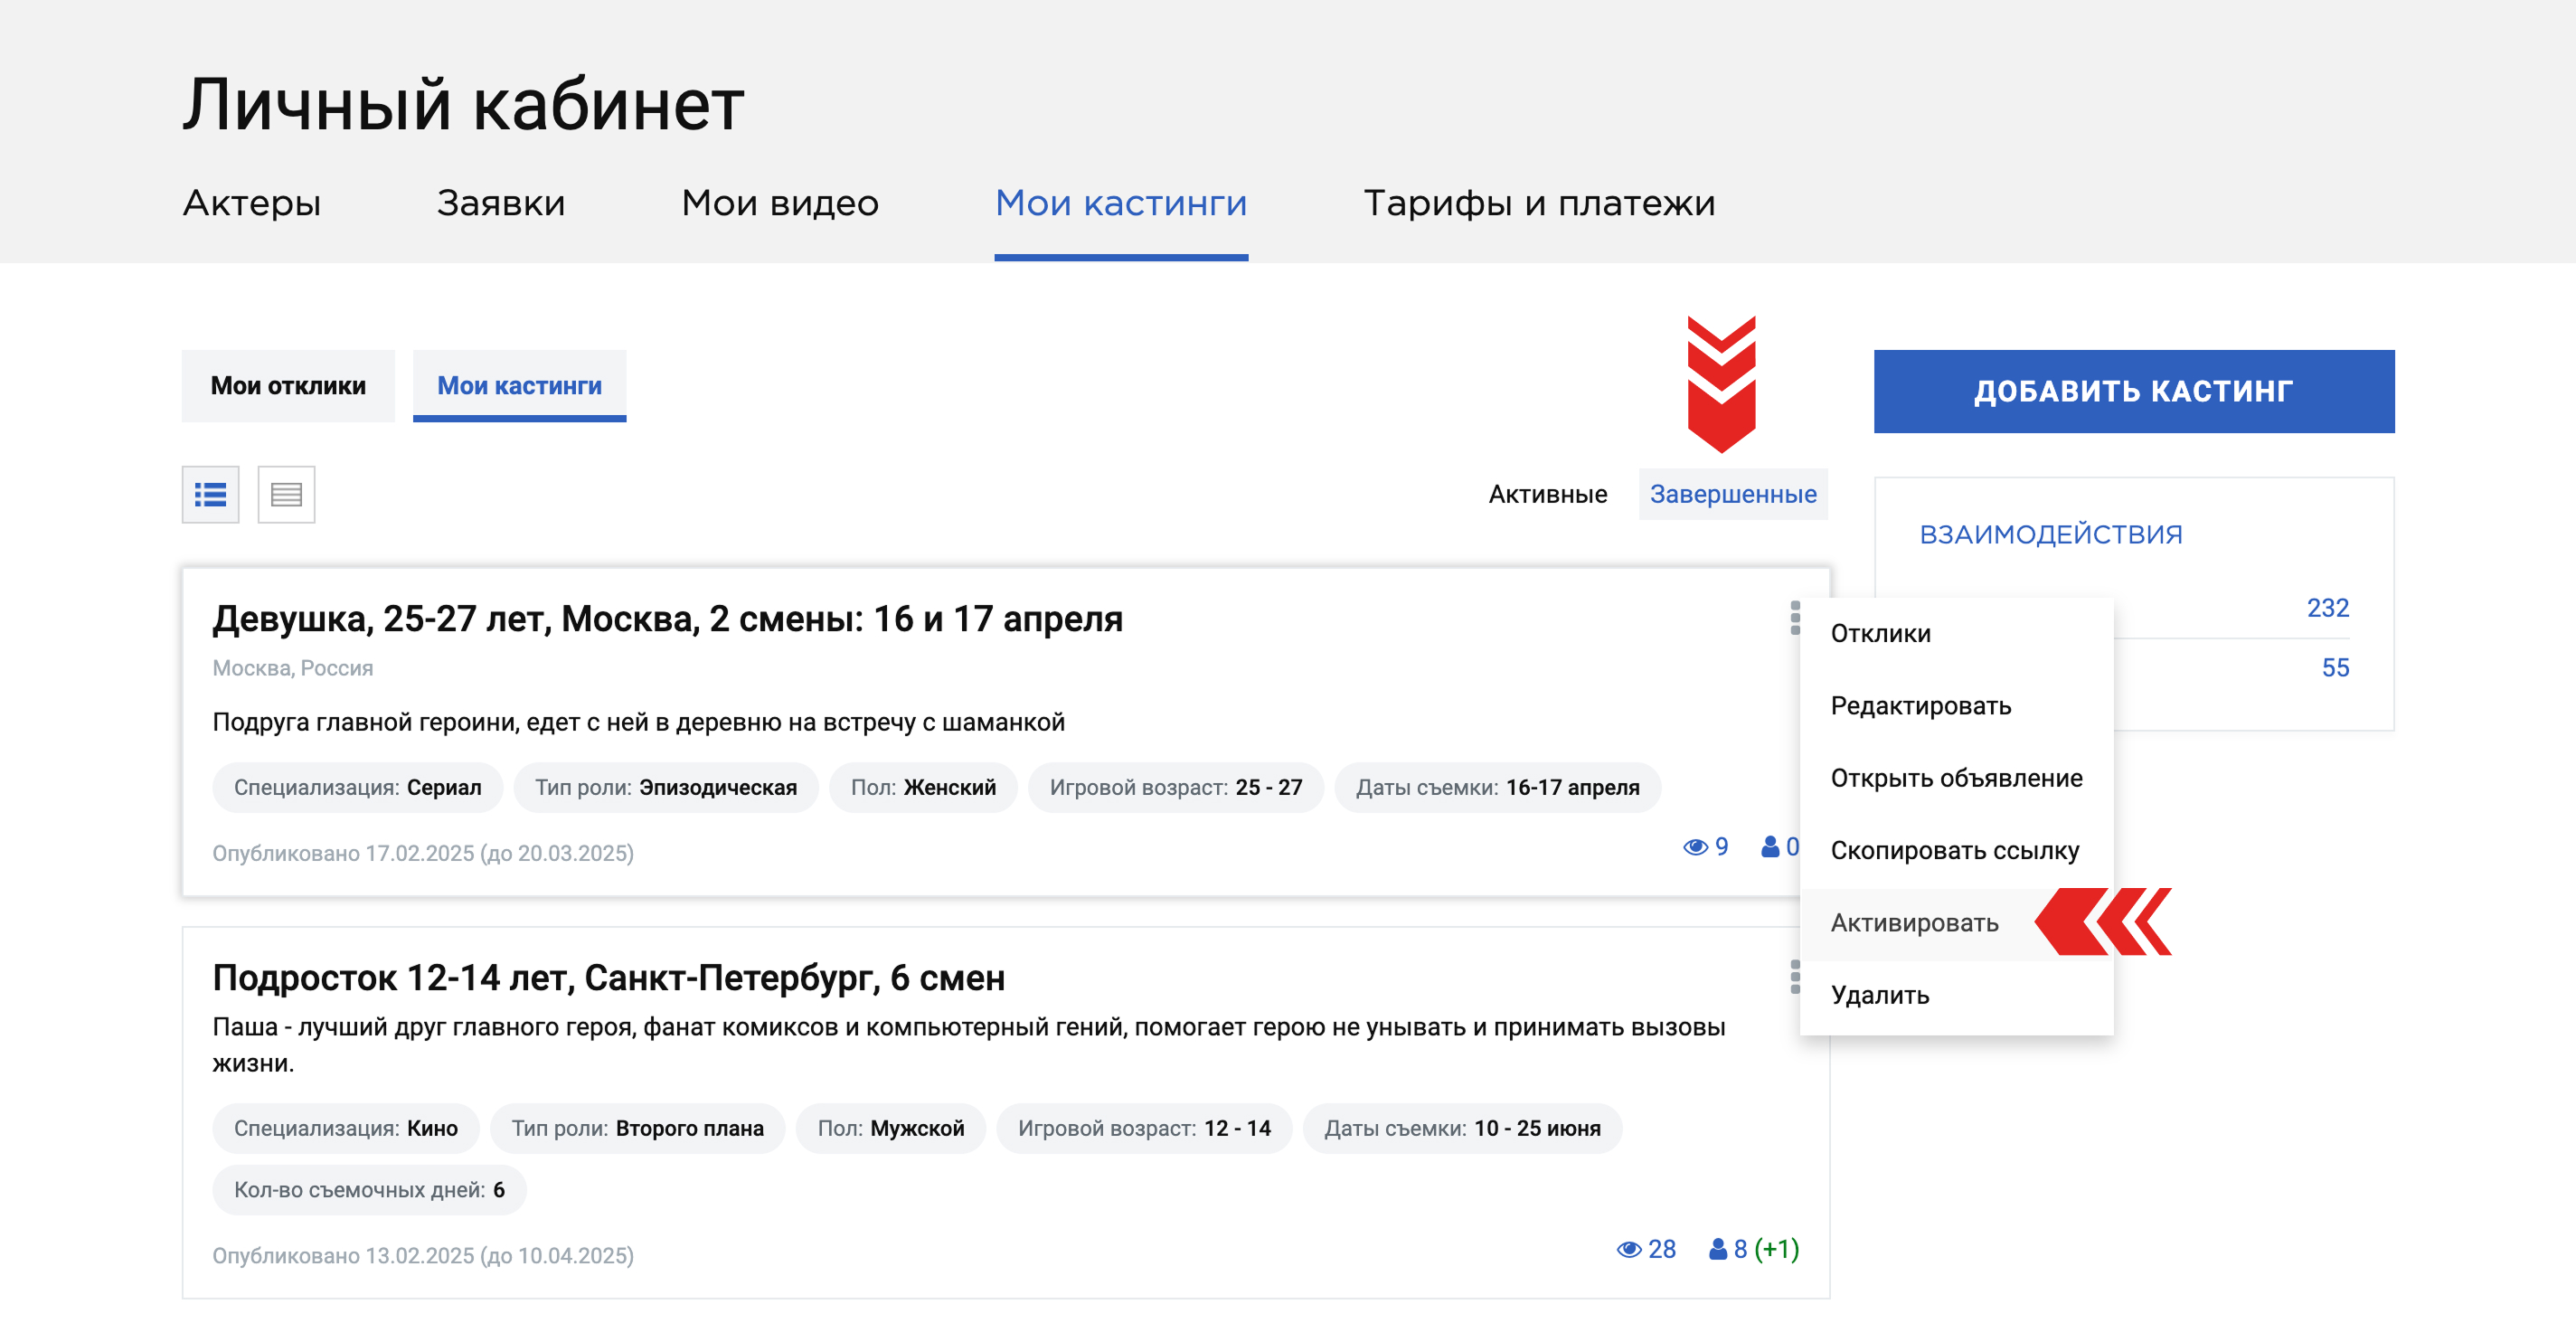Click interactions count 55
The width and height of the screenshot is (2576, 1323).
(2335, 668)
